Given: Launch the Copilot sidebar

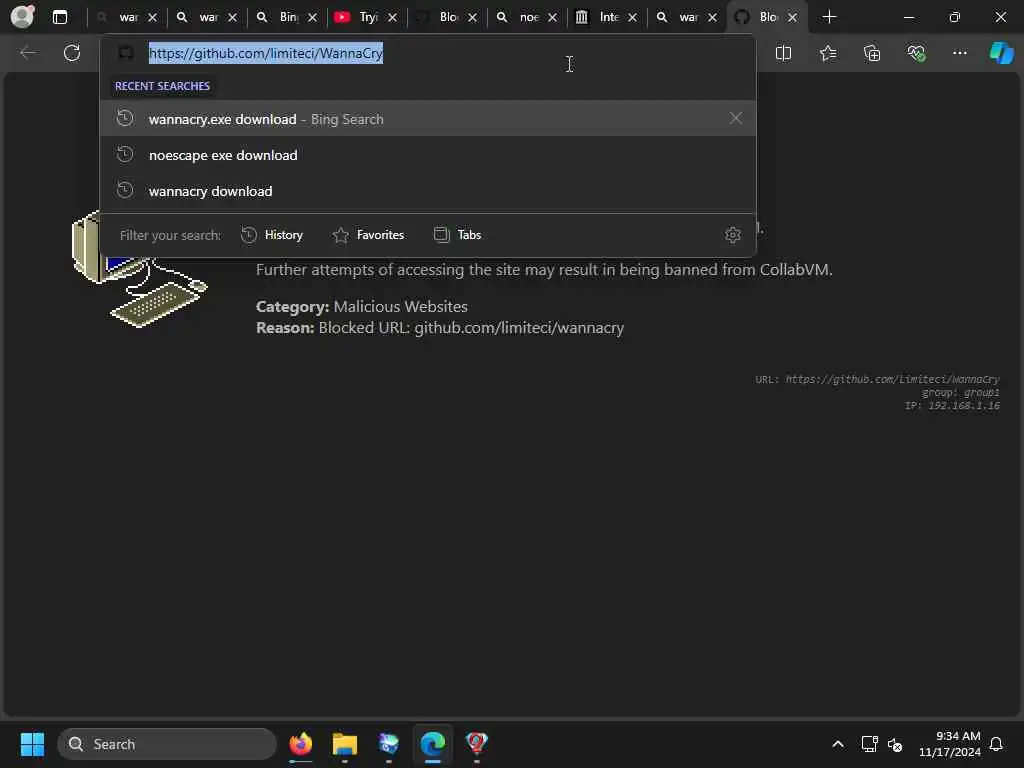Looking at the screenshot, I should click(1001, 53).
